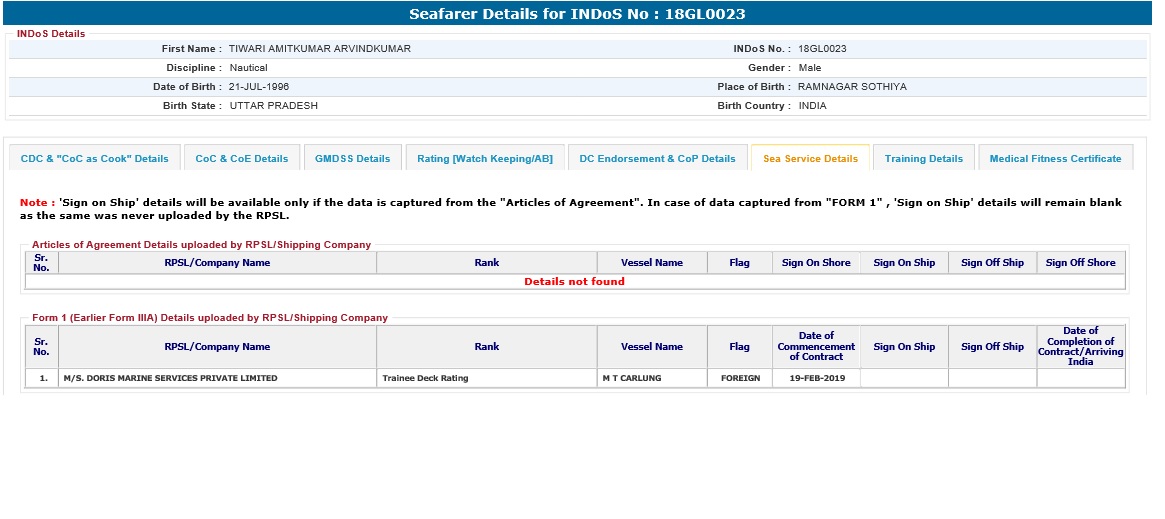Image resolution: width=1165 pixels, height=519 pixels.
Task: Click the red 'Details not found' message
Action: 574,282
